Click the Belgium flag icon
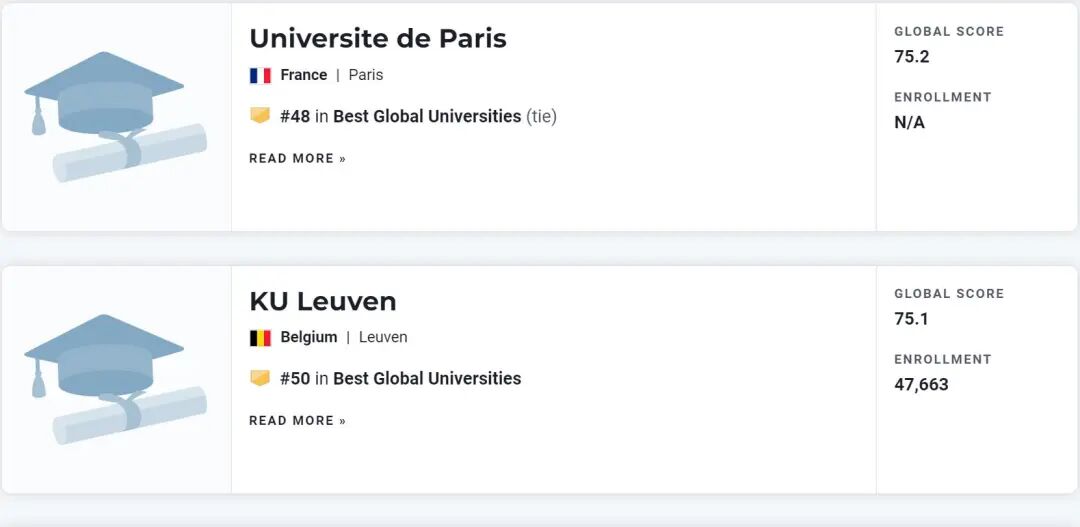Image resolution: width=1080 pixels, height=527 pixels. point(260,338)
